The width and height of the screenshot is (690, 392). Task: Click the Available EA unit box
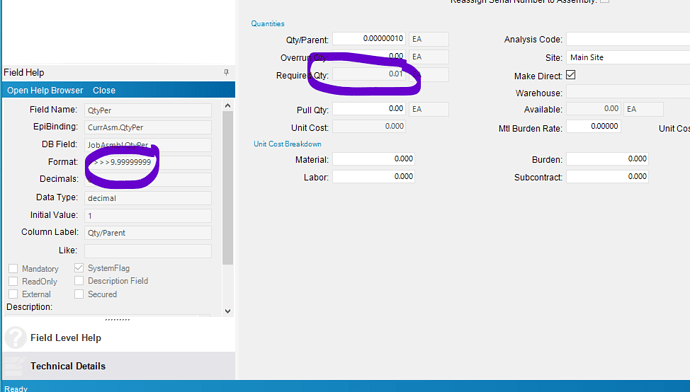coord(643,109)
